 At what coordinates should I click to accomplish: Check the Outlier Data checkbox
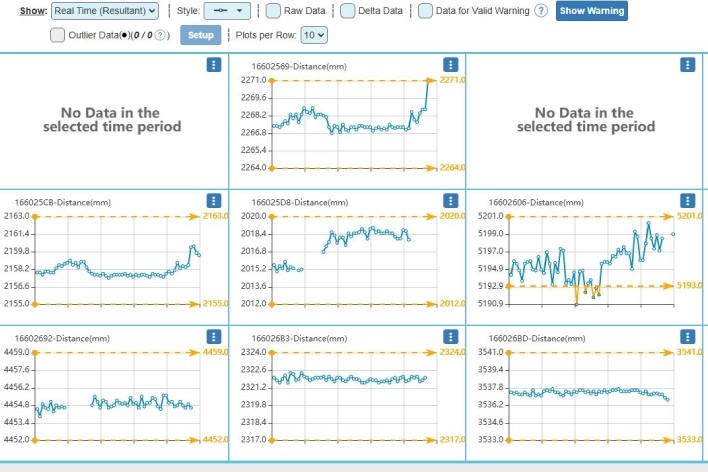58,35
